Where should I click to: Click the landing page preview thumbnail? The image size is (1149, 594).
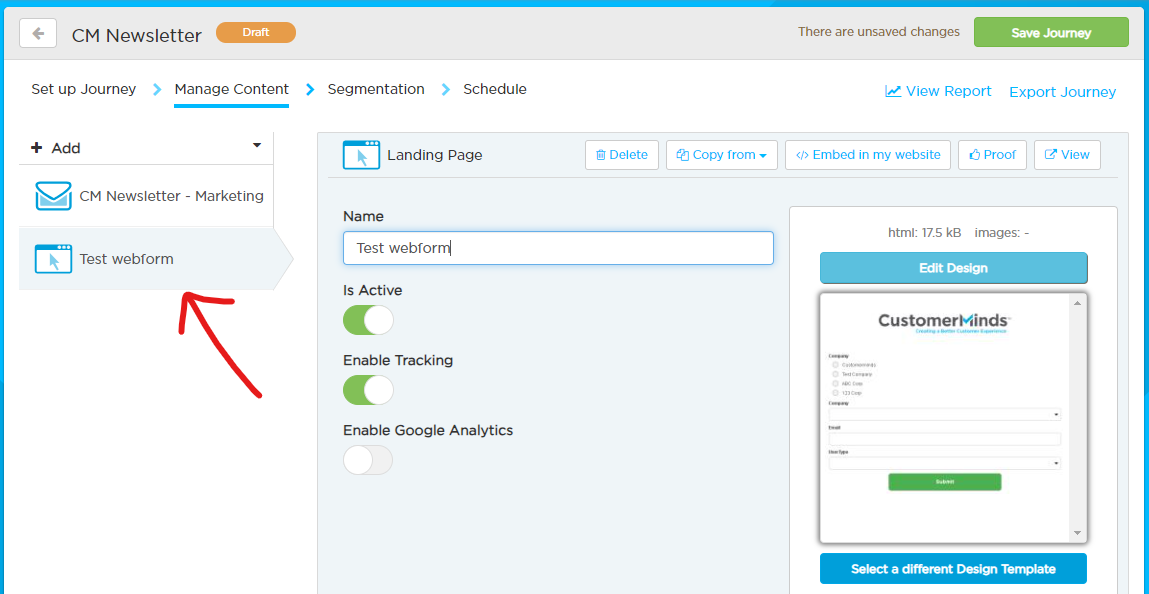pos(953,418)
